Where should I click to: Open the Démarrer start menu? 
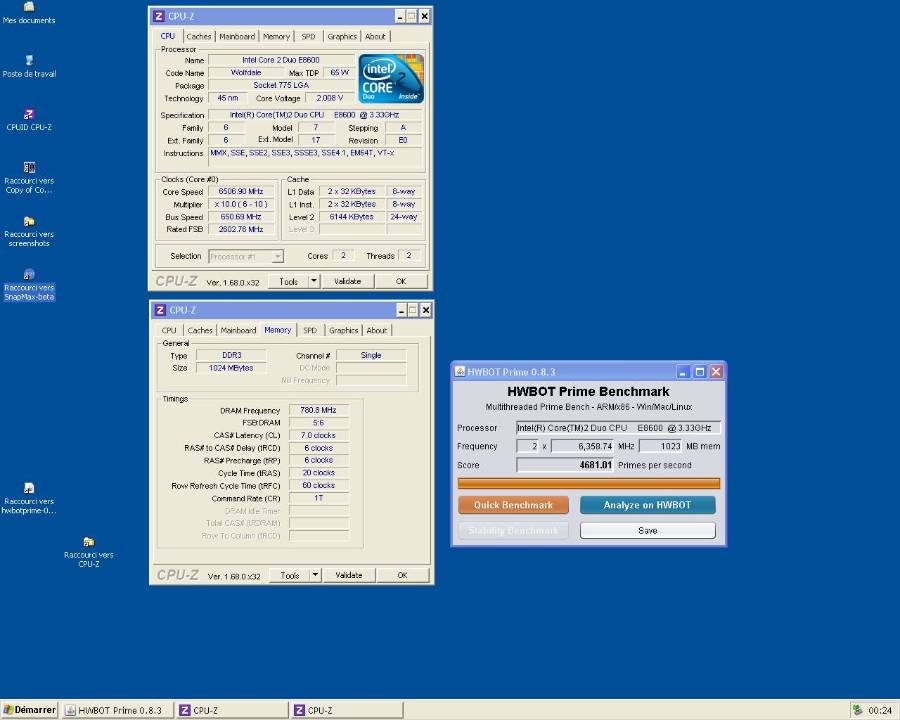point(29,710)
